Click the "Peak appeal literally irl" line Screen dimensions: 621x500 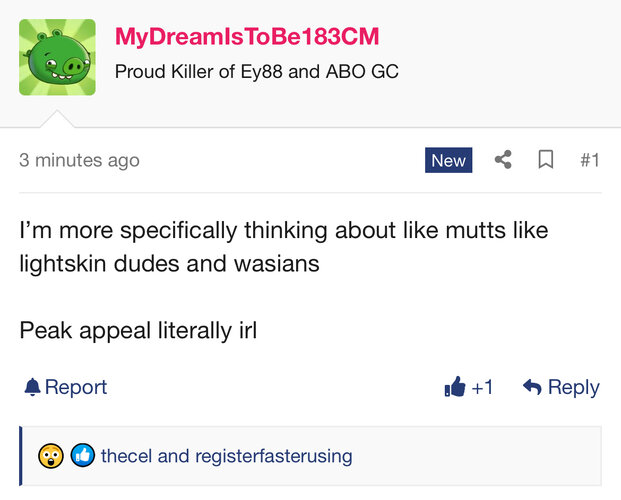(x=138, y=330)
